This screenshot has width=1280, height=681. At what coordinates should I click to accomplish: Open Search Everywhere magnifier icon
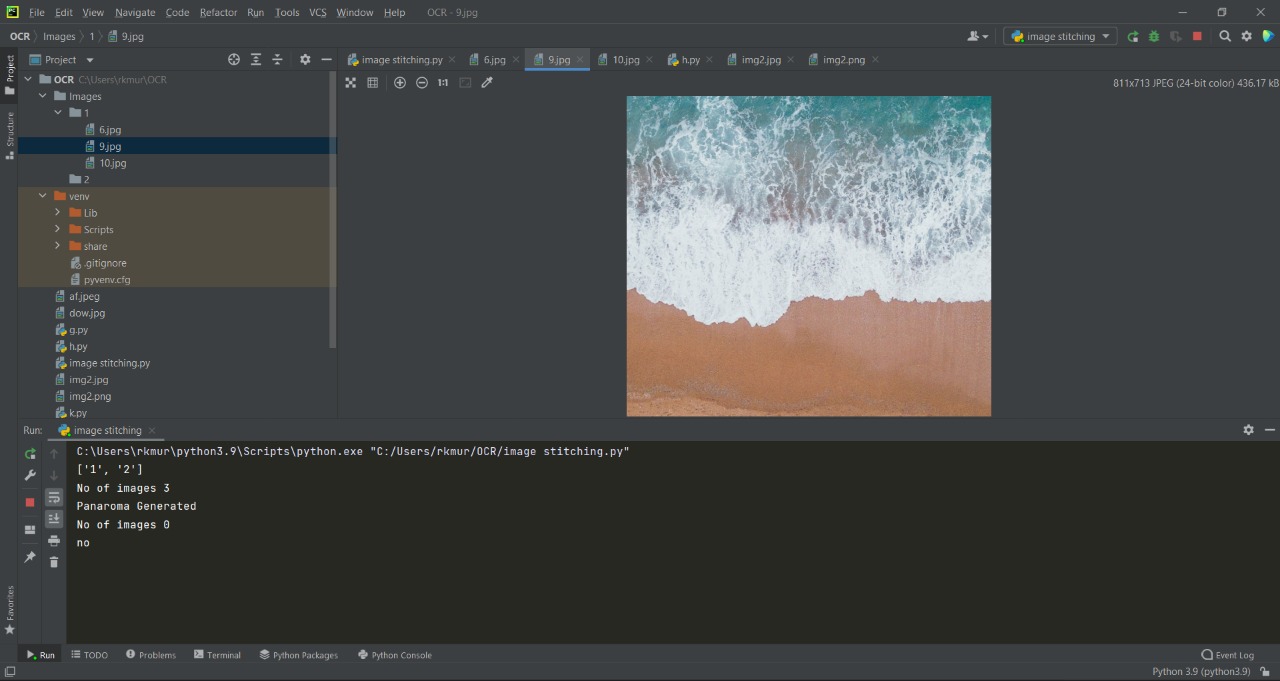click(1225, 36)
